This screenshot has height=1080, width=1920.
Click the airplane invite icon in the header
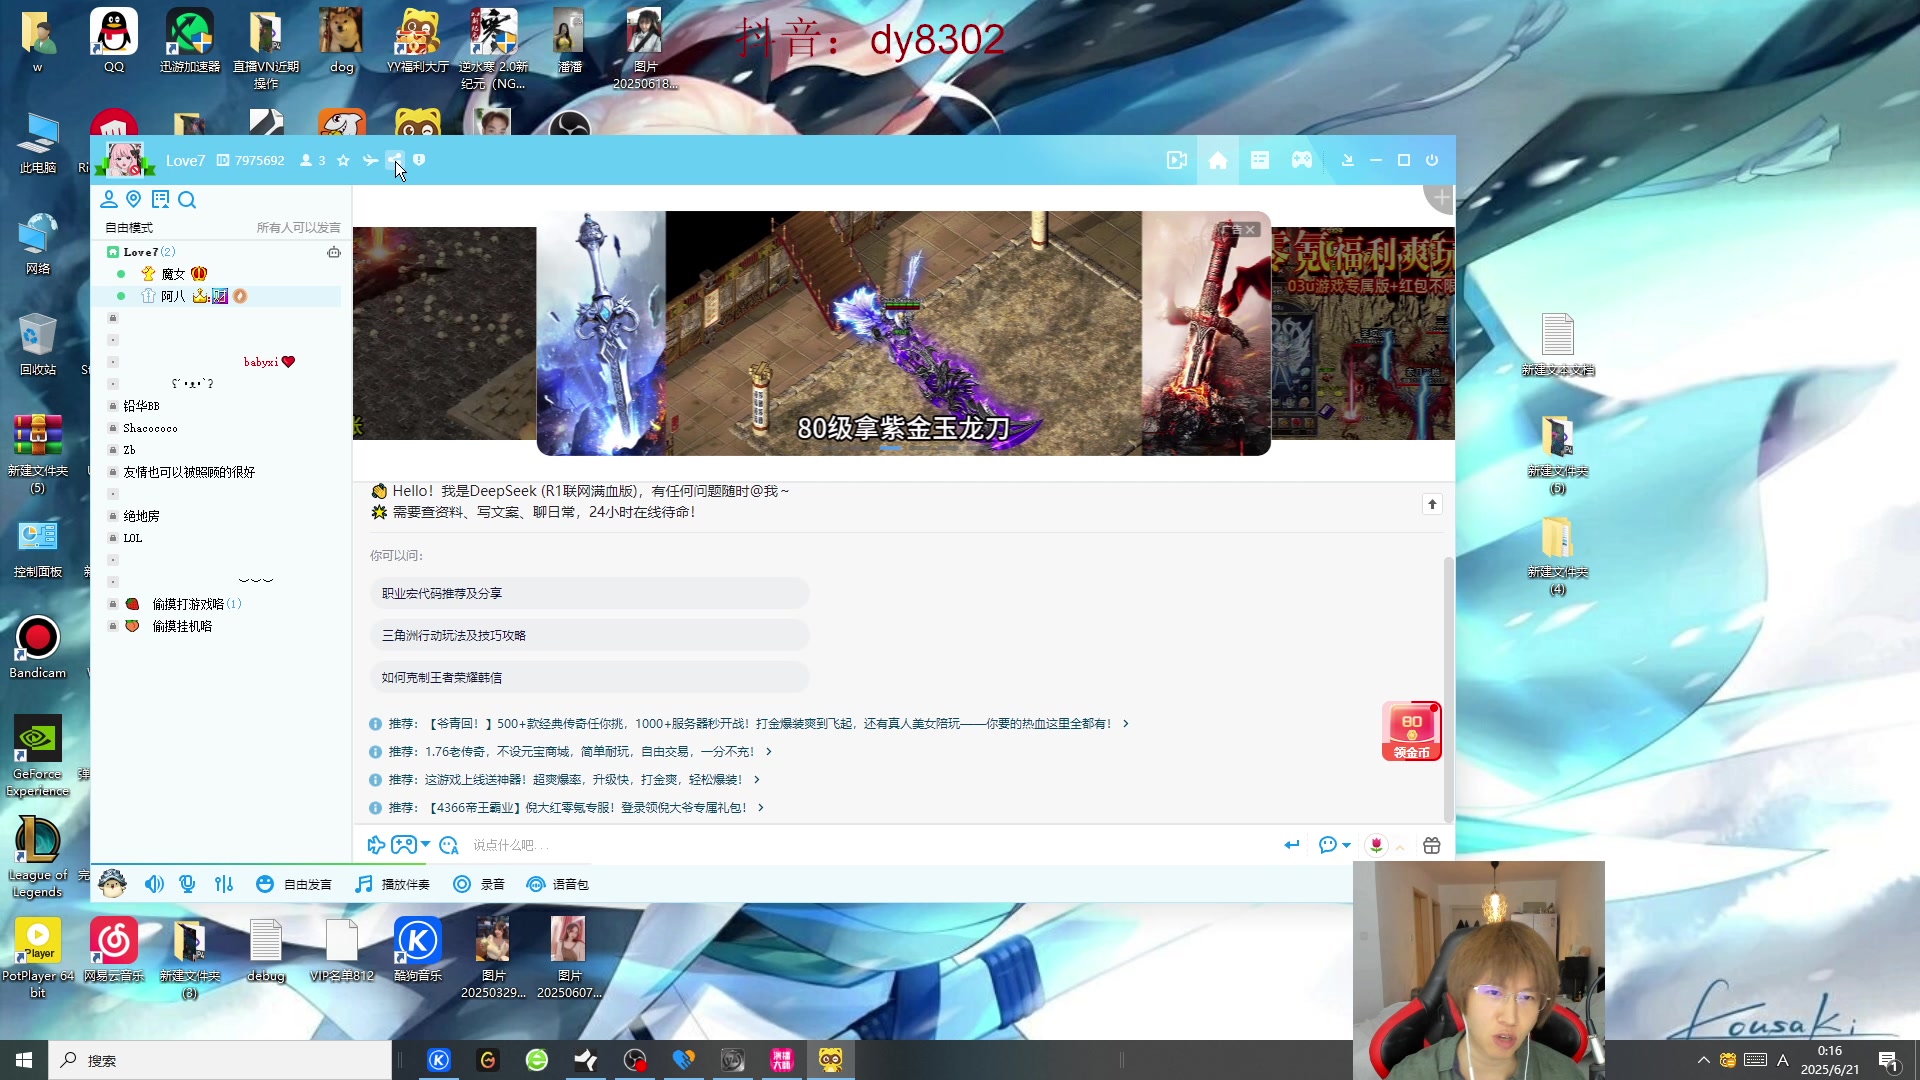coord(370,161)
